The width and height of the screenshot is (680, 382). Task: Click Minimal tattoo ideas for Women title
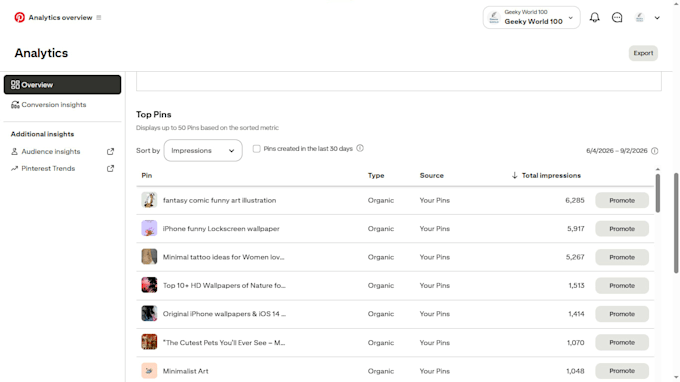tap(223, 257)
